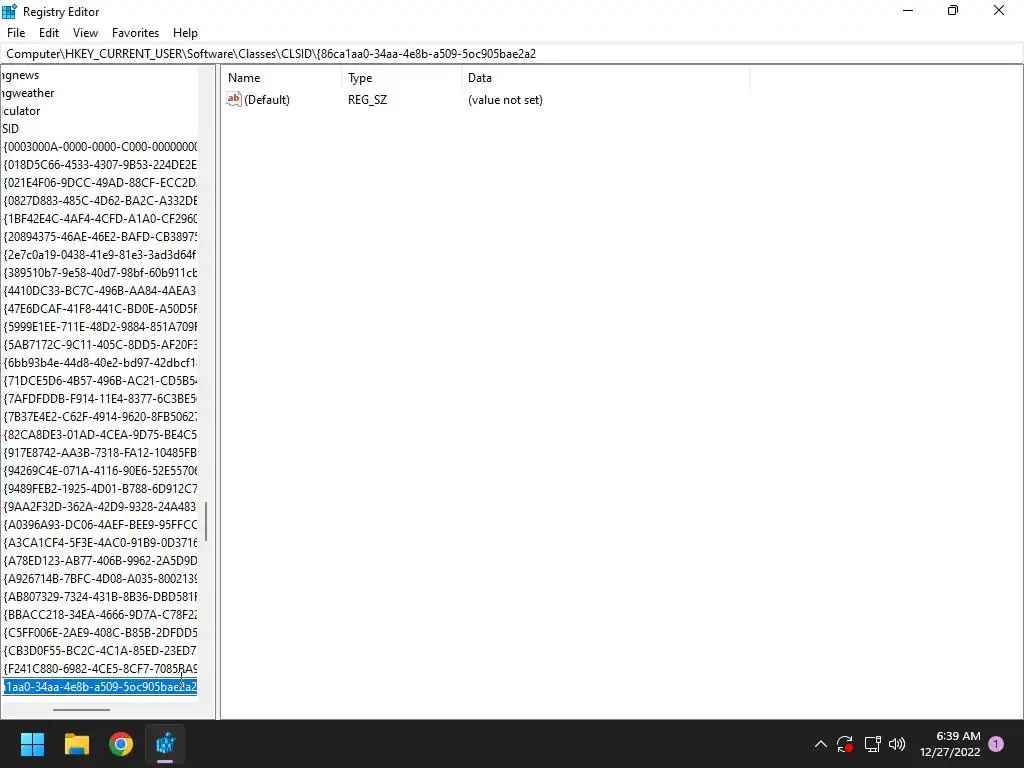Screen dimensions: 1024x768
Task: Select the {4410DC33-BC7C-496B-AA84 key
Action: [100, 291]
